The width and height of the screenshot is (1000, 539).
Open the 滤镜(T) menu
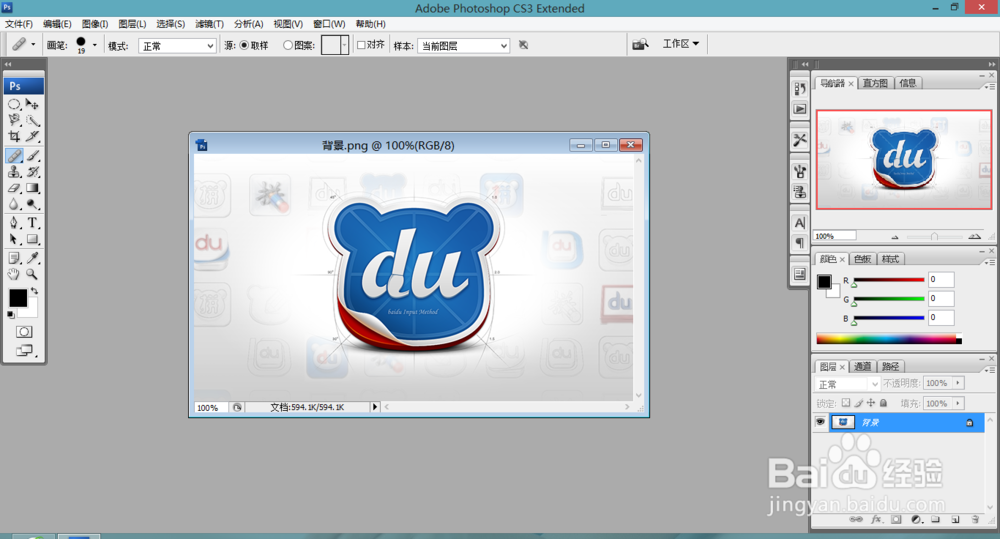[209, 24]
